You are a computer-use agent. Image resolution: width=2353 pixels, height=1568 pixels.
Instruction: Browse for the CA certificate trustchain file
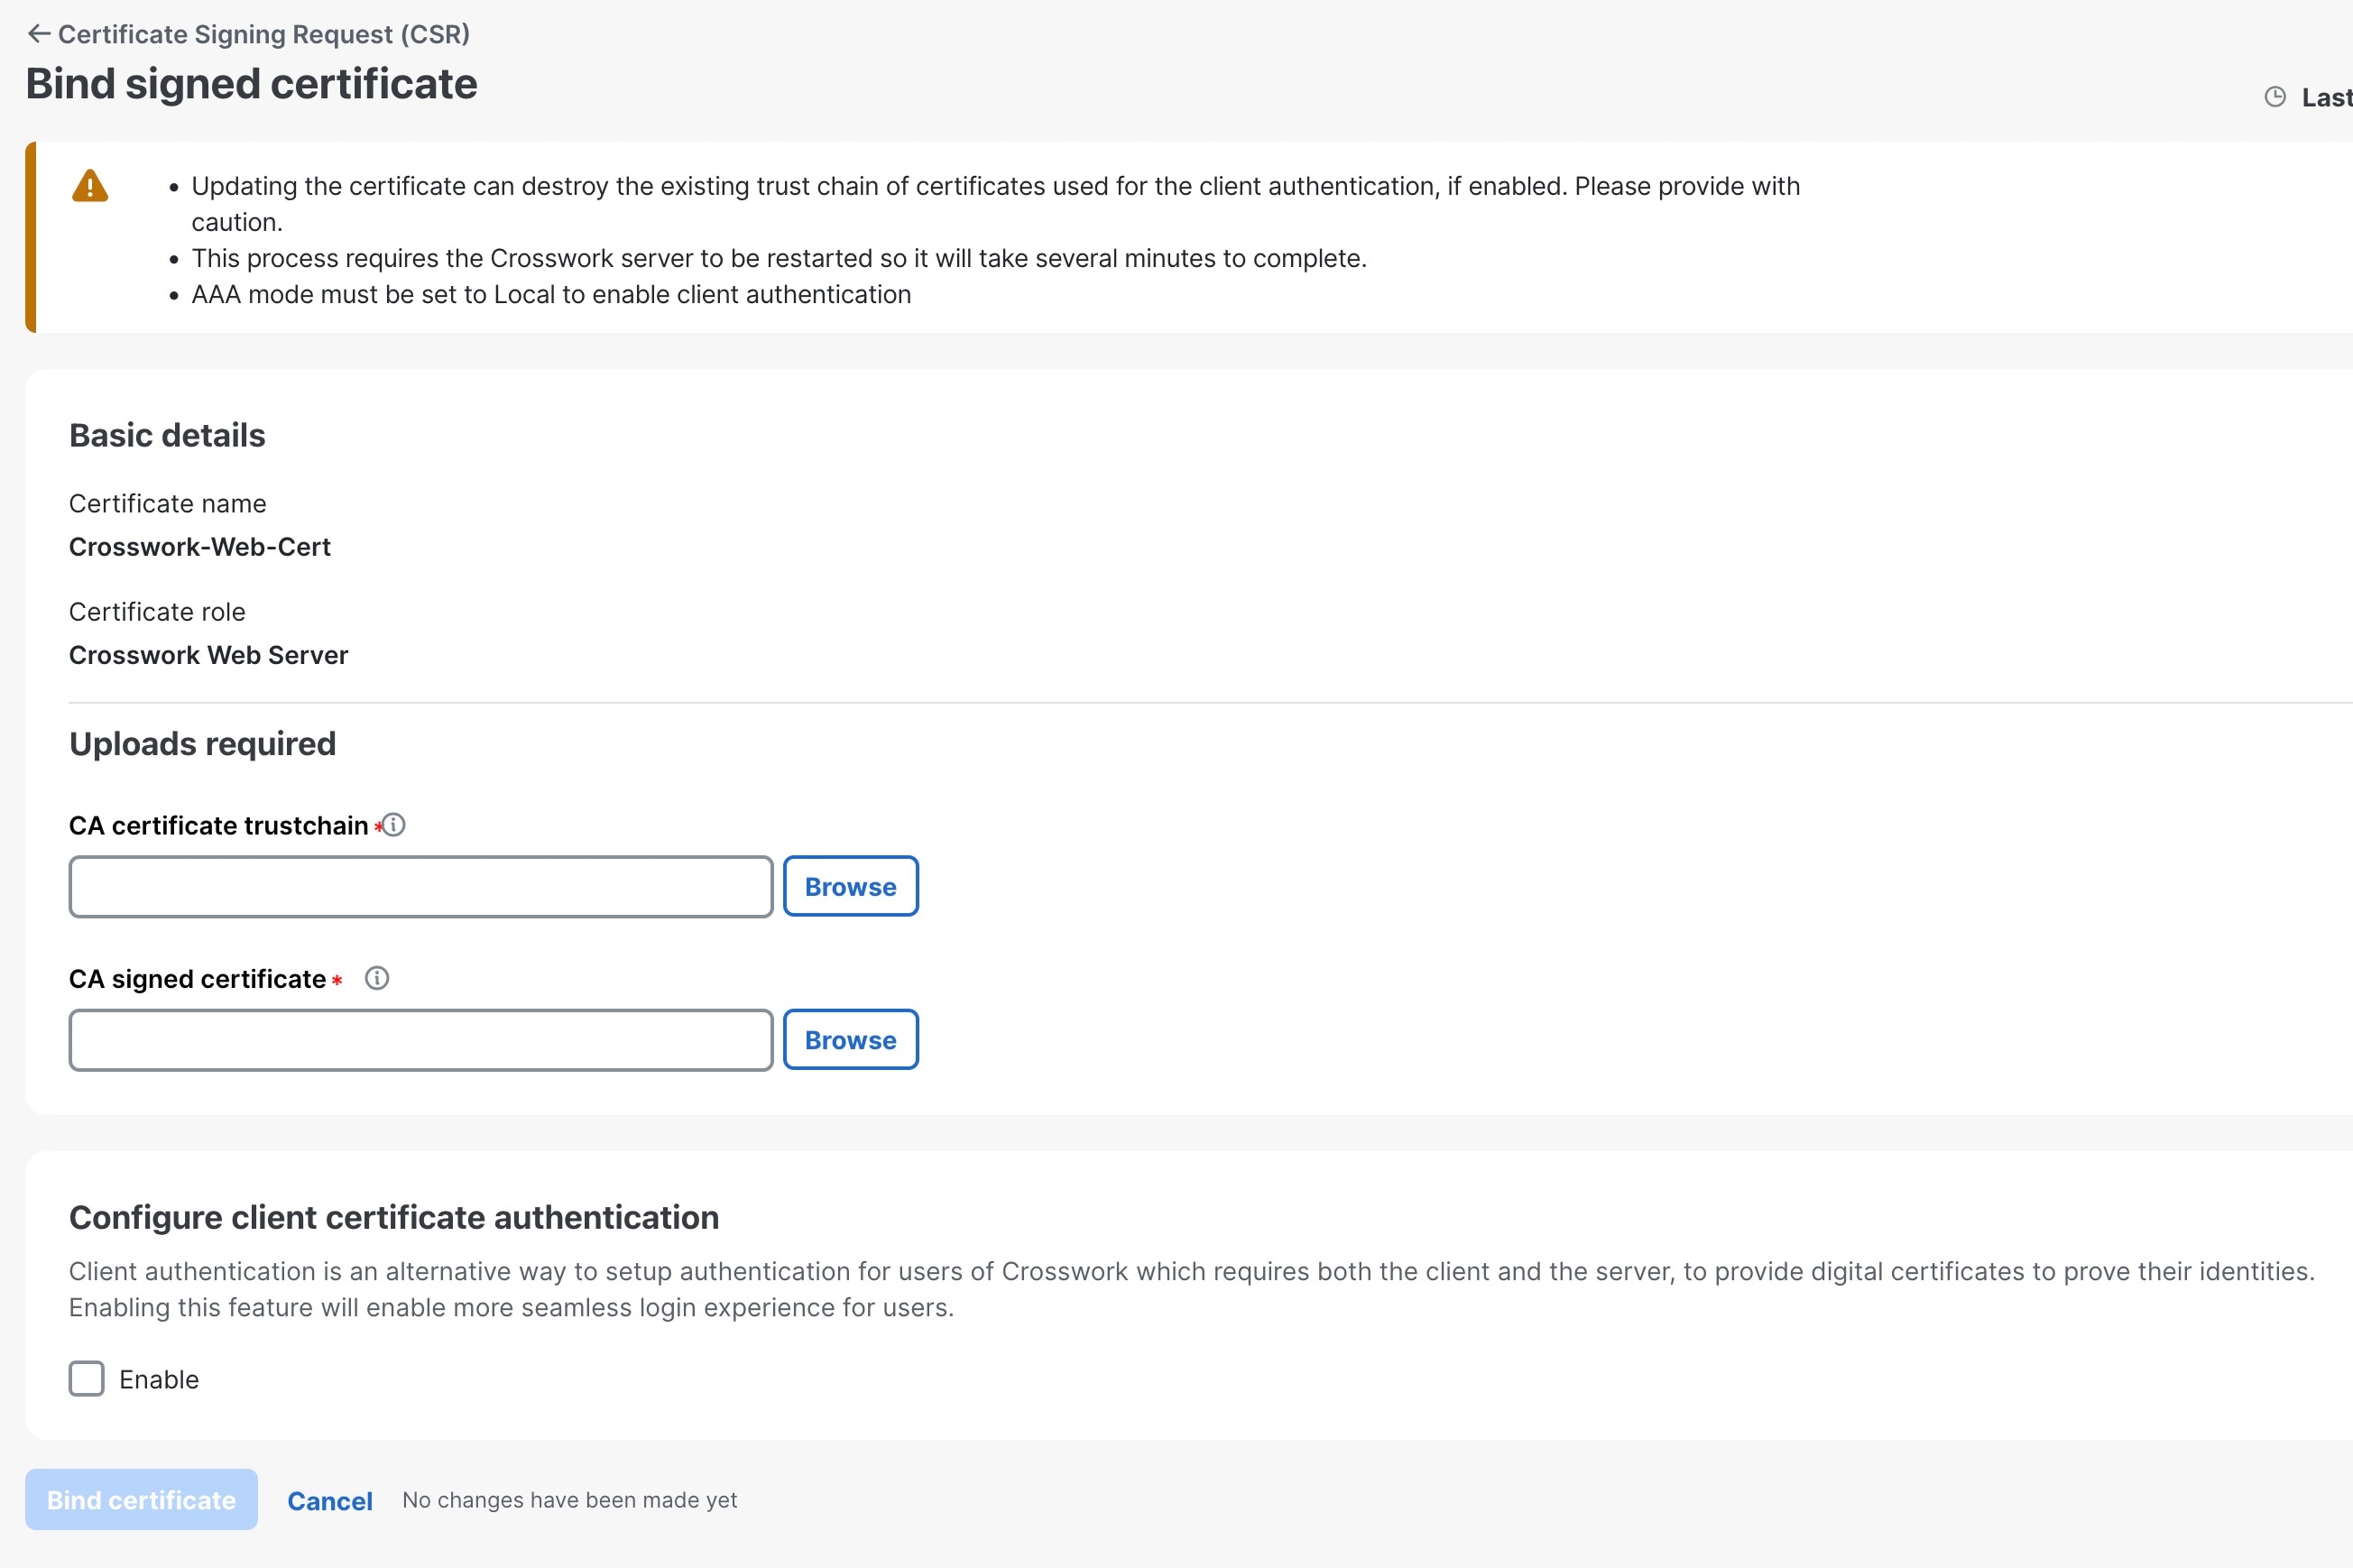(851, 887)
